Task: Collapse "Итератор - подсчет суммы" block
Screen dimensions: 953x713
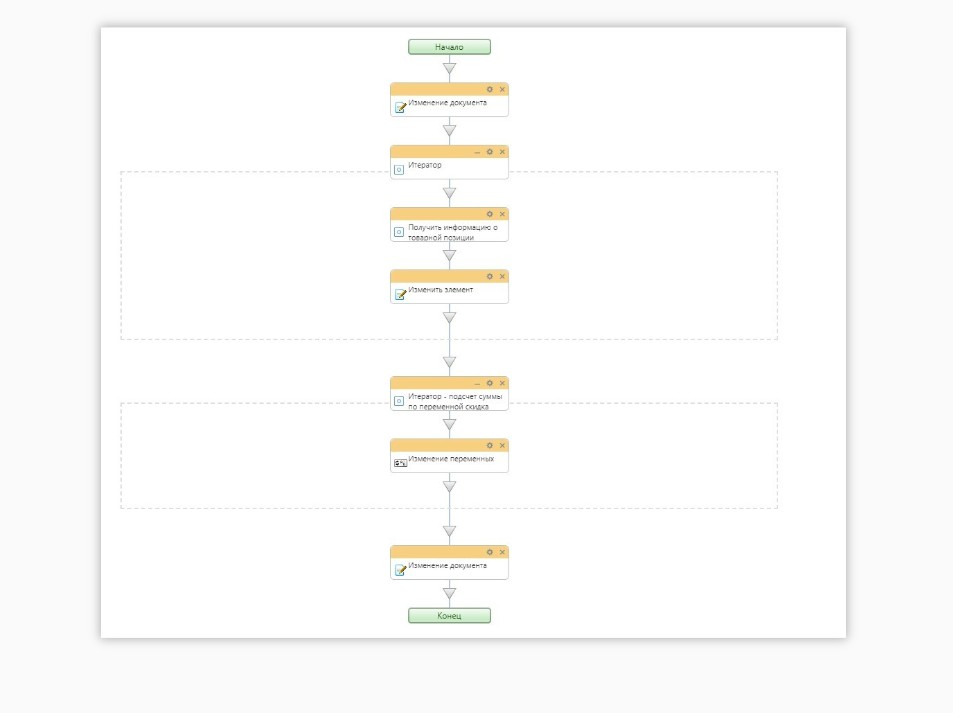Action: (477, 383)
